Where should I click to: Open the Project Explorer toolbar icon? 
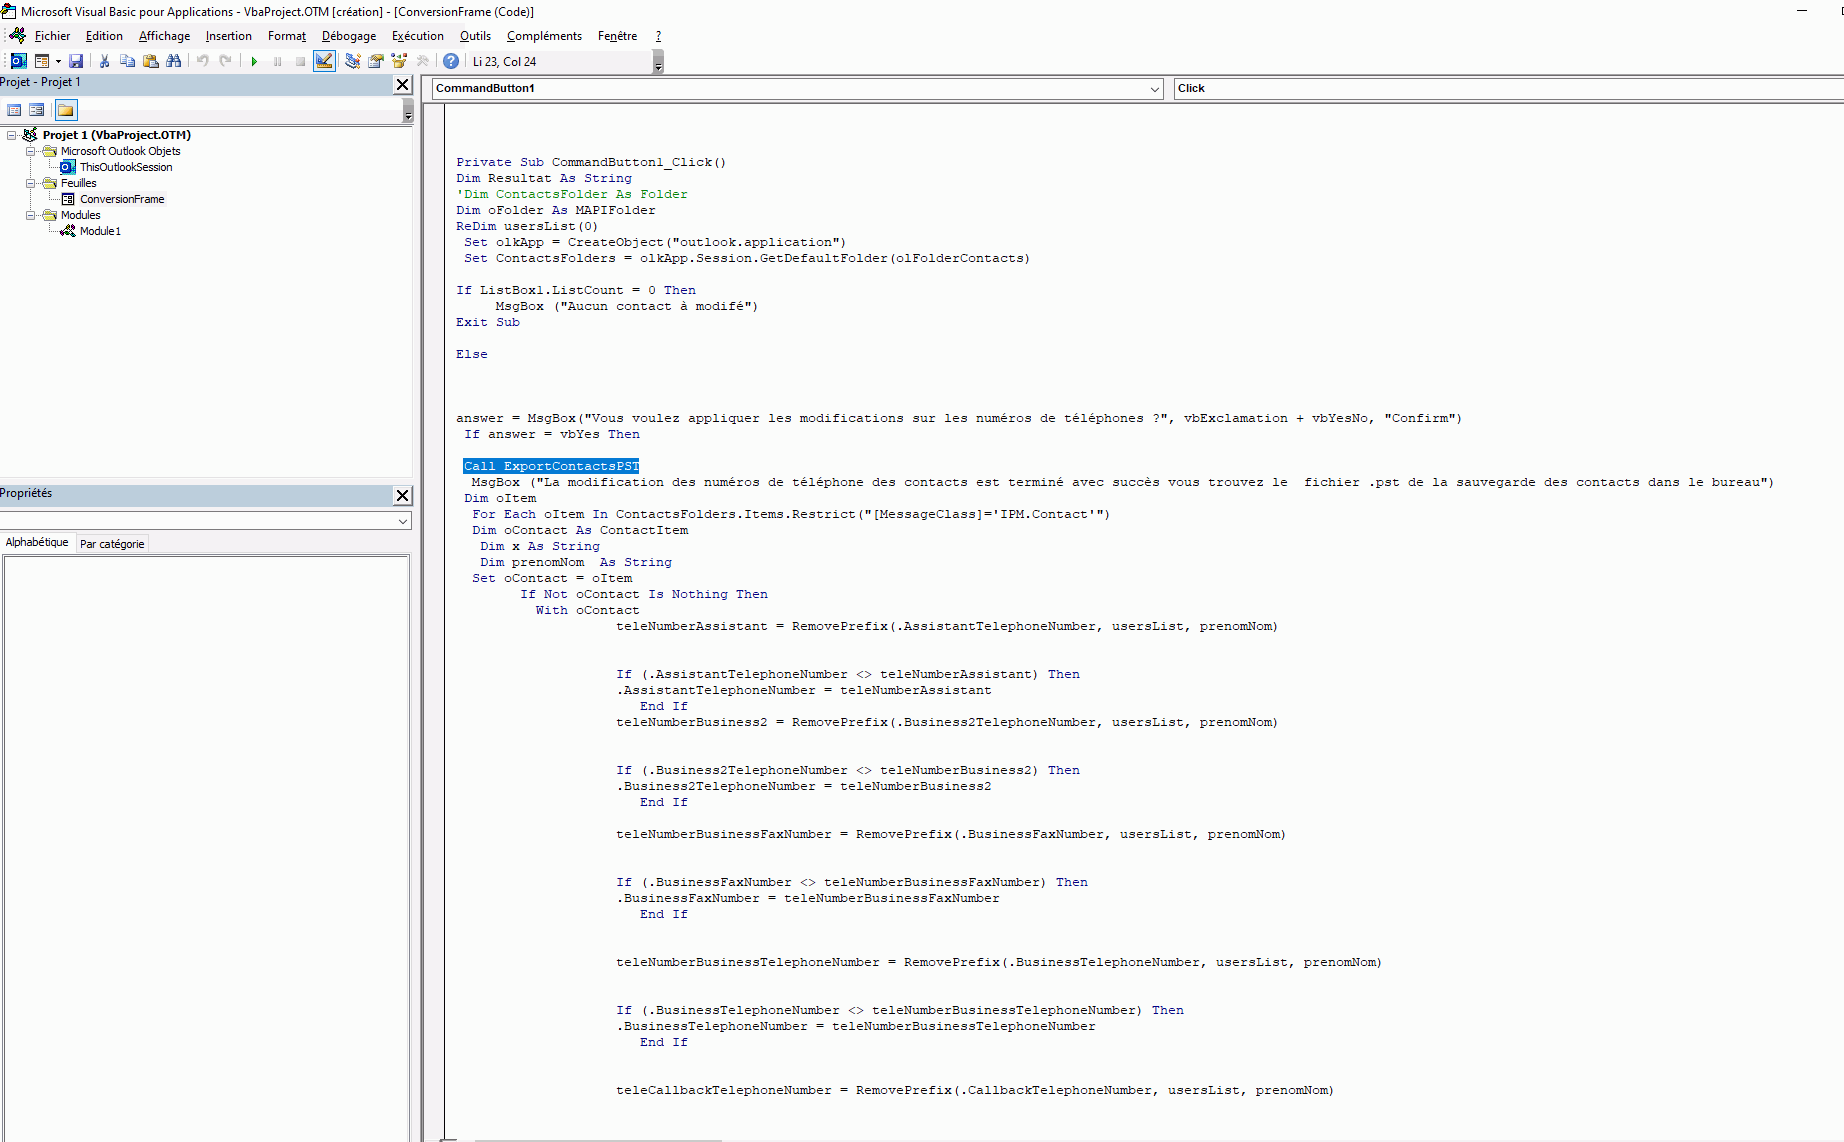[352, 61]
